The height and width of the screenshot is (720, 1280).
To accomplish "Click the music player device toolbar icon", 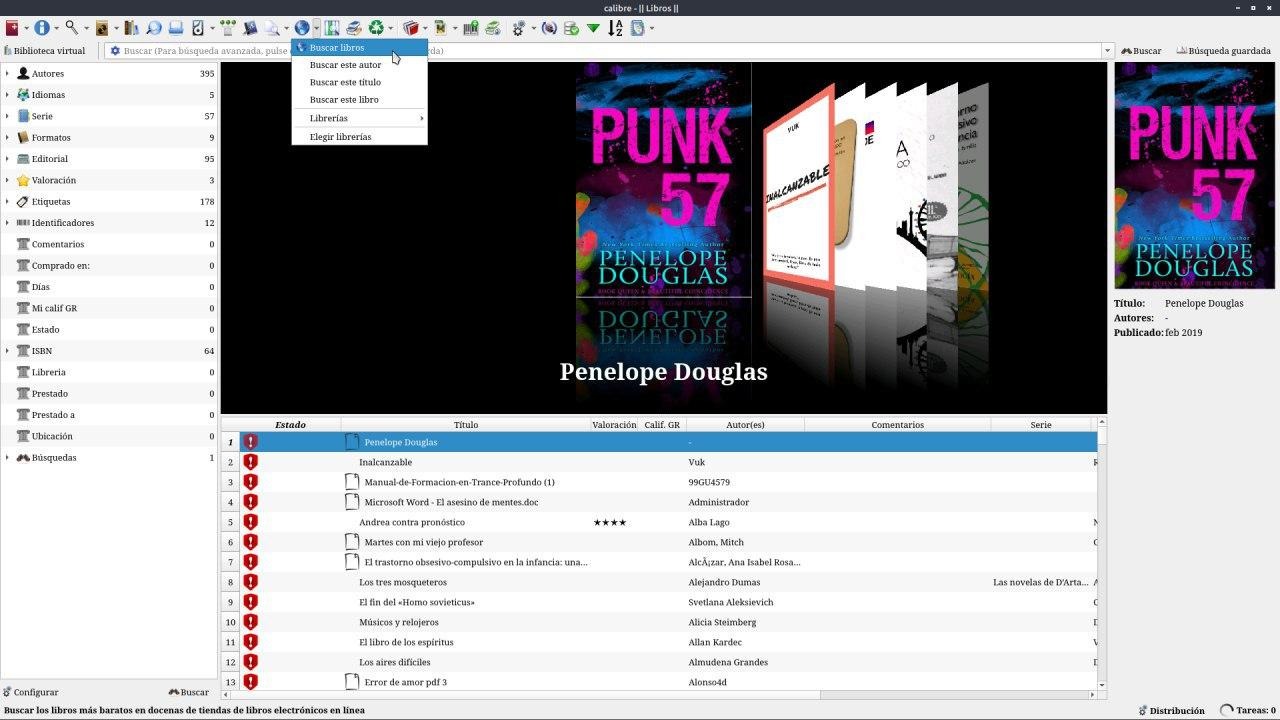I will [x=197, y=28].
